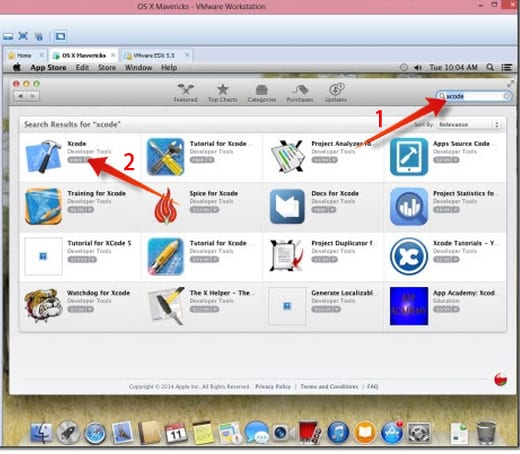Click the VMware full screen toolbar icon

(23, 36)
